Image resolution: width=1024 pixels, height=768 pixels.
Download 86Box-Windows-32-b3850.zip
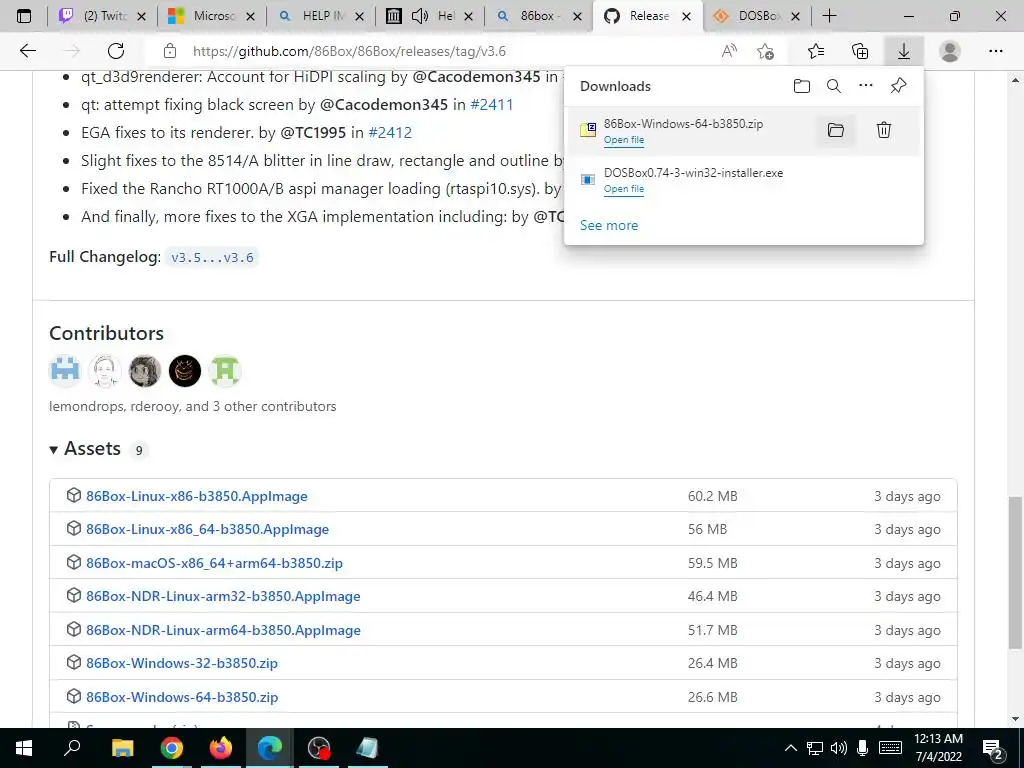[182, 664]
